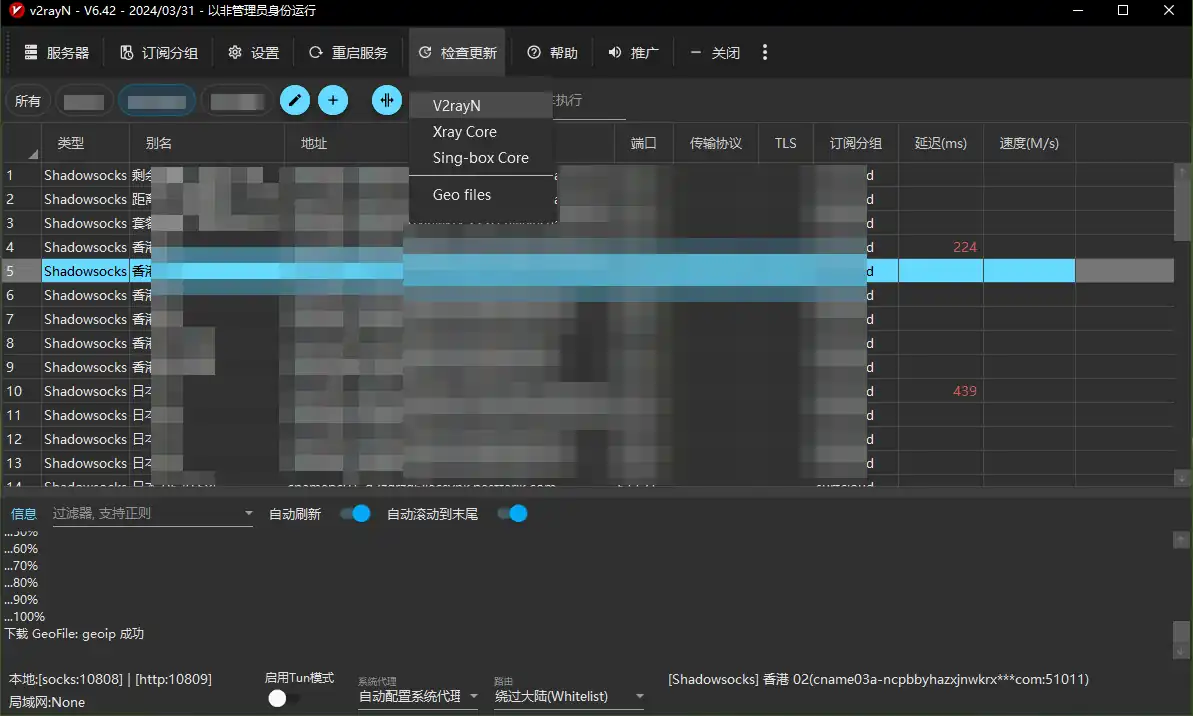Screen dimensions: 1193x716
Task: Select the third blurred group tab
Action: [237, 101]
